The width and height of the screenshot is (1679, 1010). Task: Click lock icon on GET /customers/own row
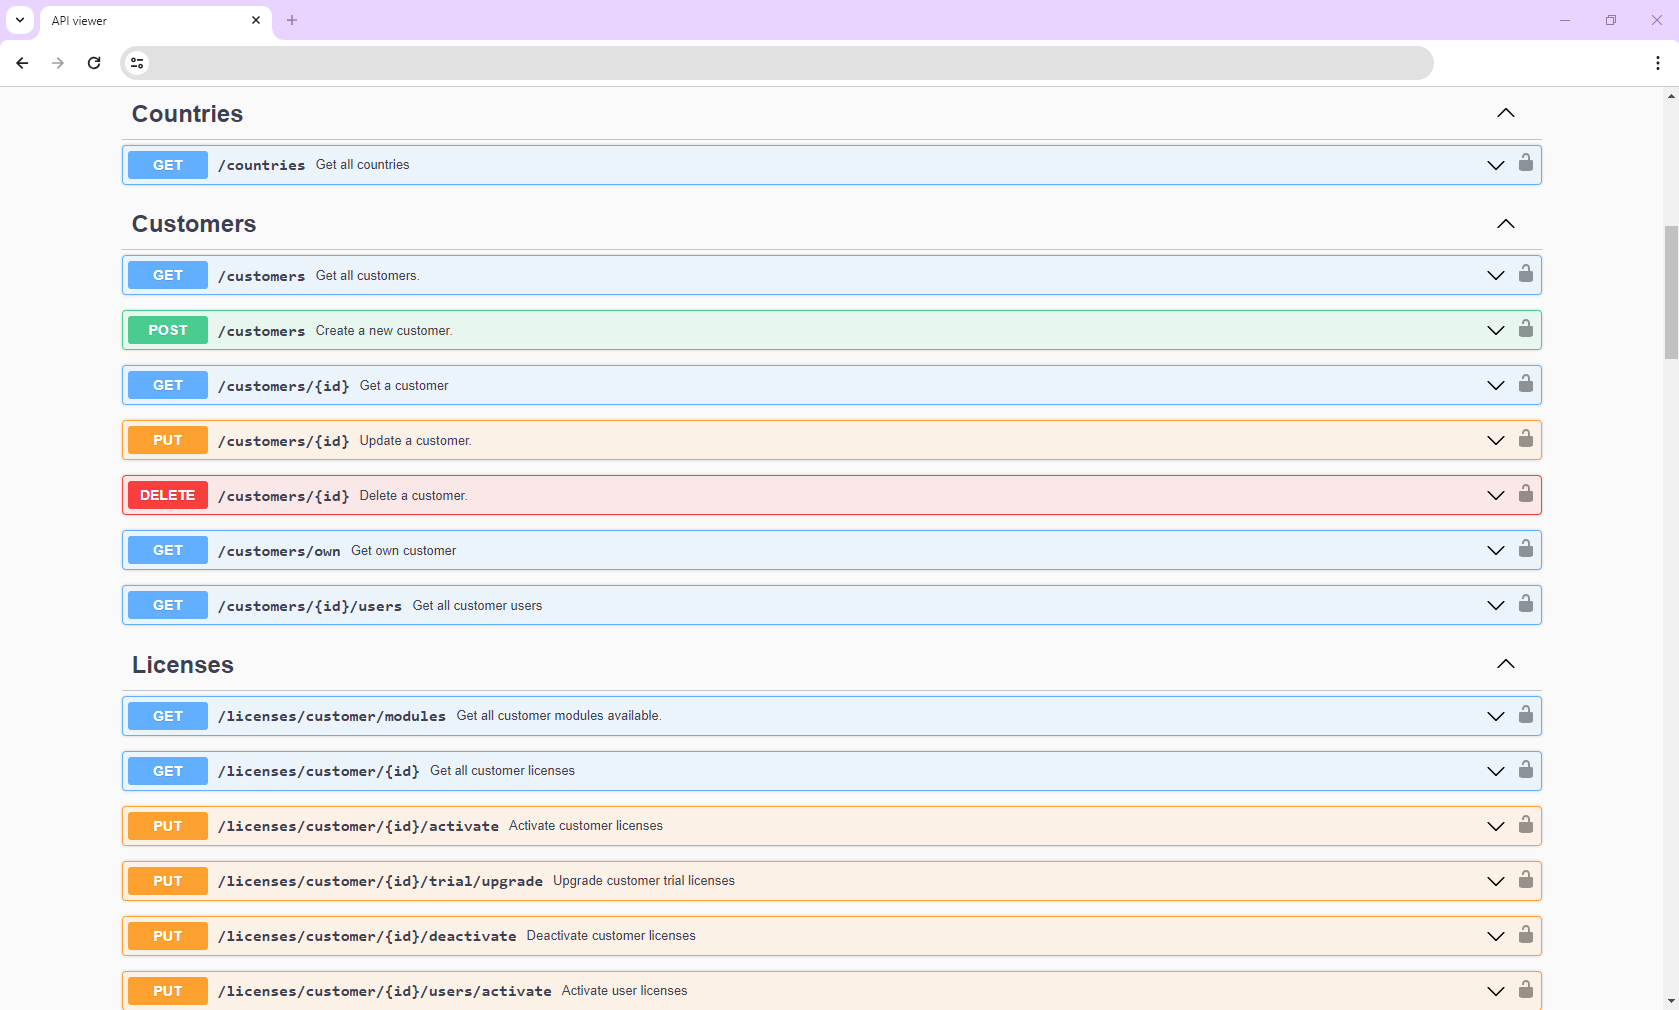(1525, 549)
